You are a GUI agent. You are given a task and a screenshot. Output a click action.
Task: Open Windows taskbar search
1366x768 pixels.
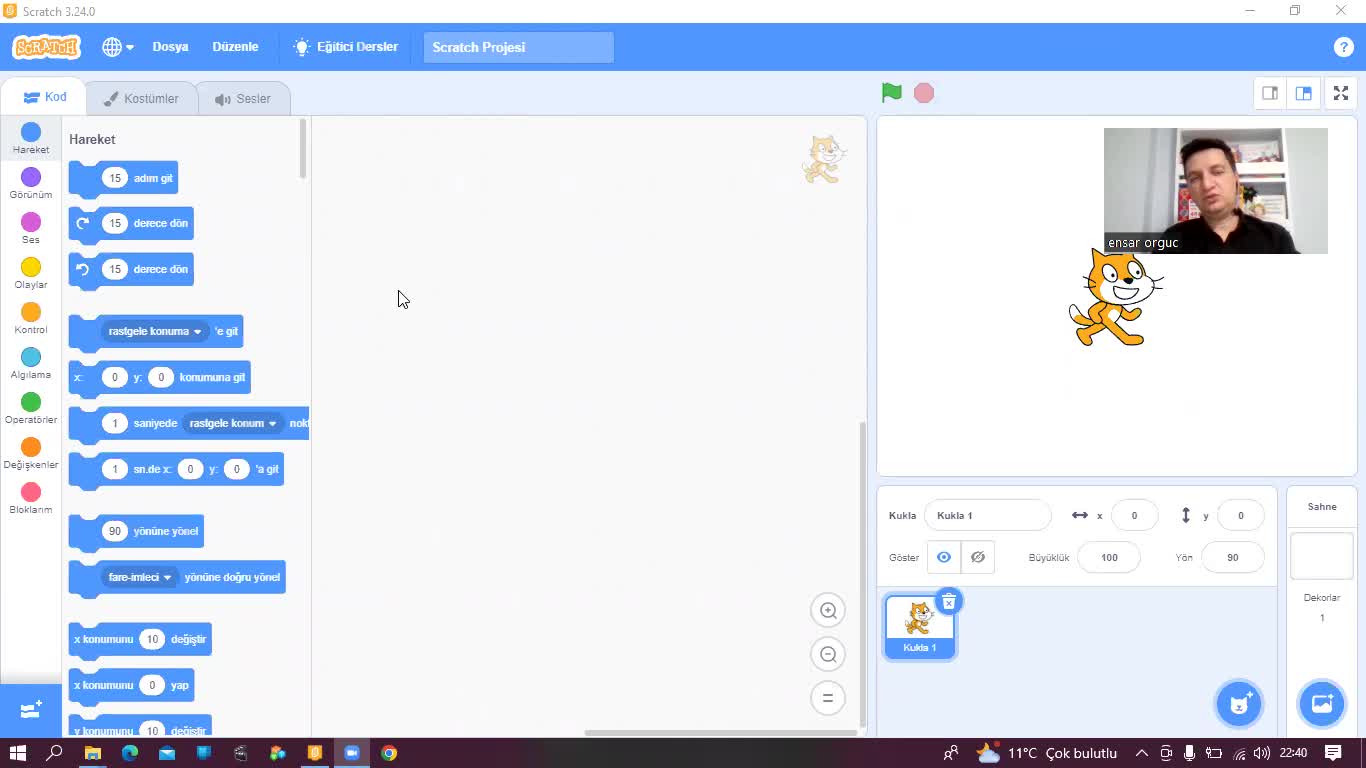[55, 753]
